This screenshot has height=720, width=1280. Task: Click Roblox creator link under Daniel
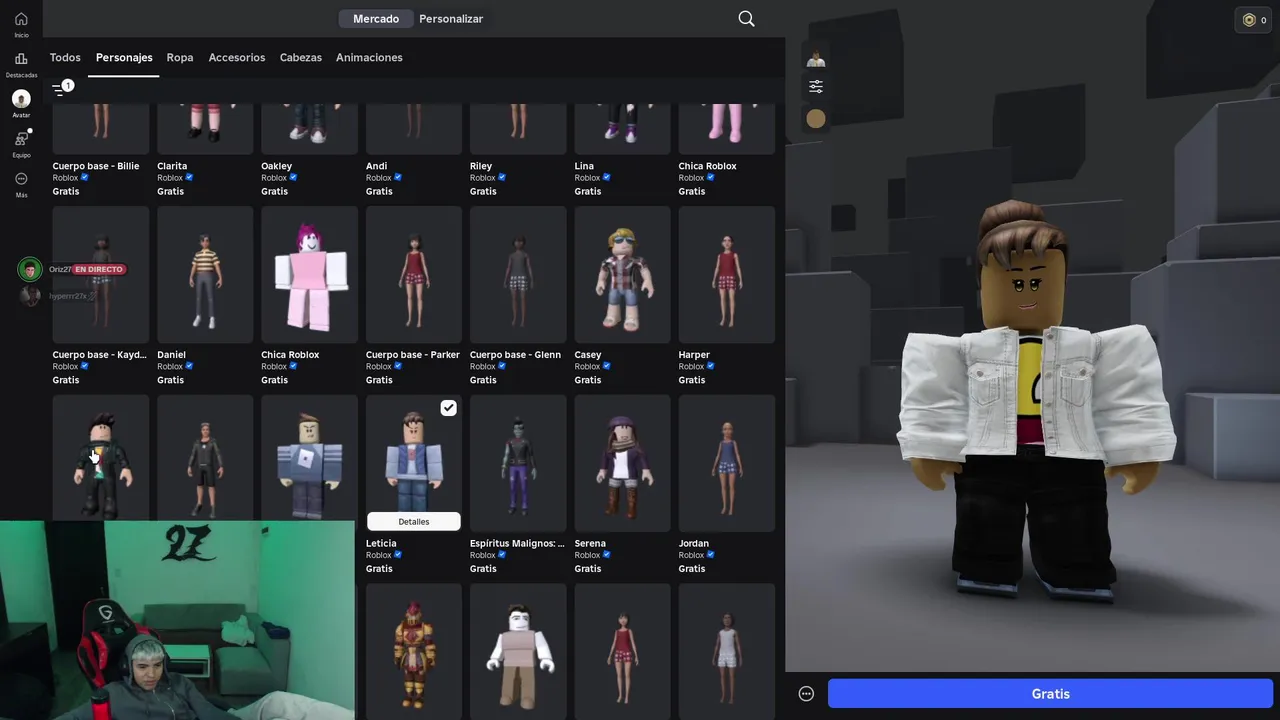click(170, 367)
